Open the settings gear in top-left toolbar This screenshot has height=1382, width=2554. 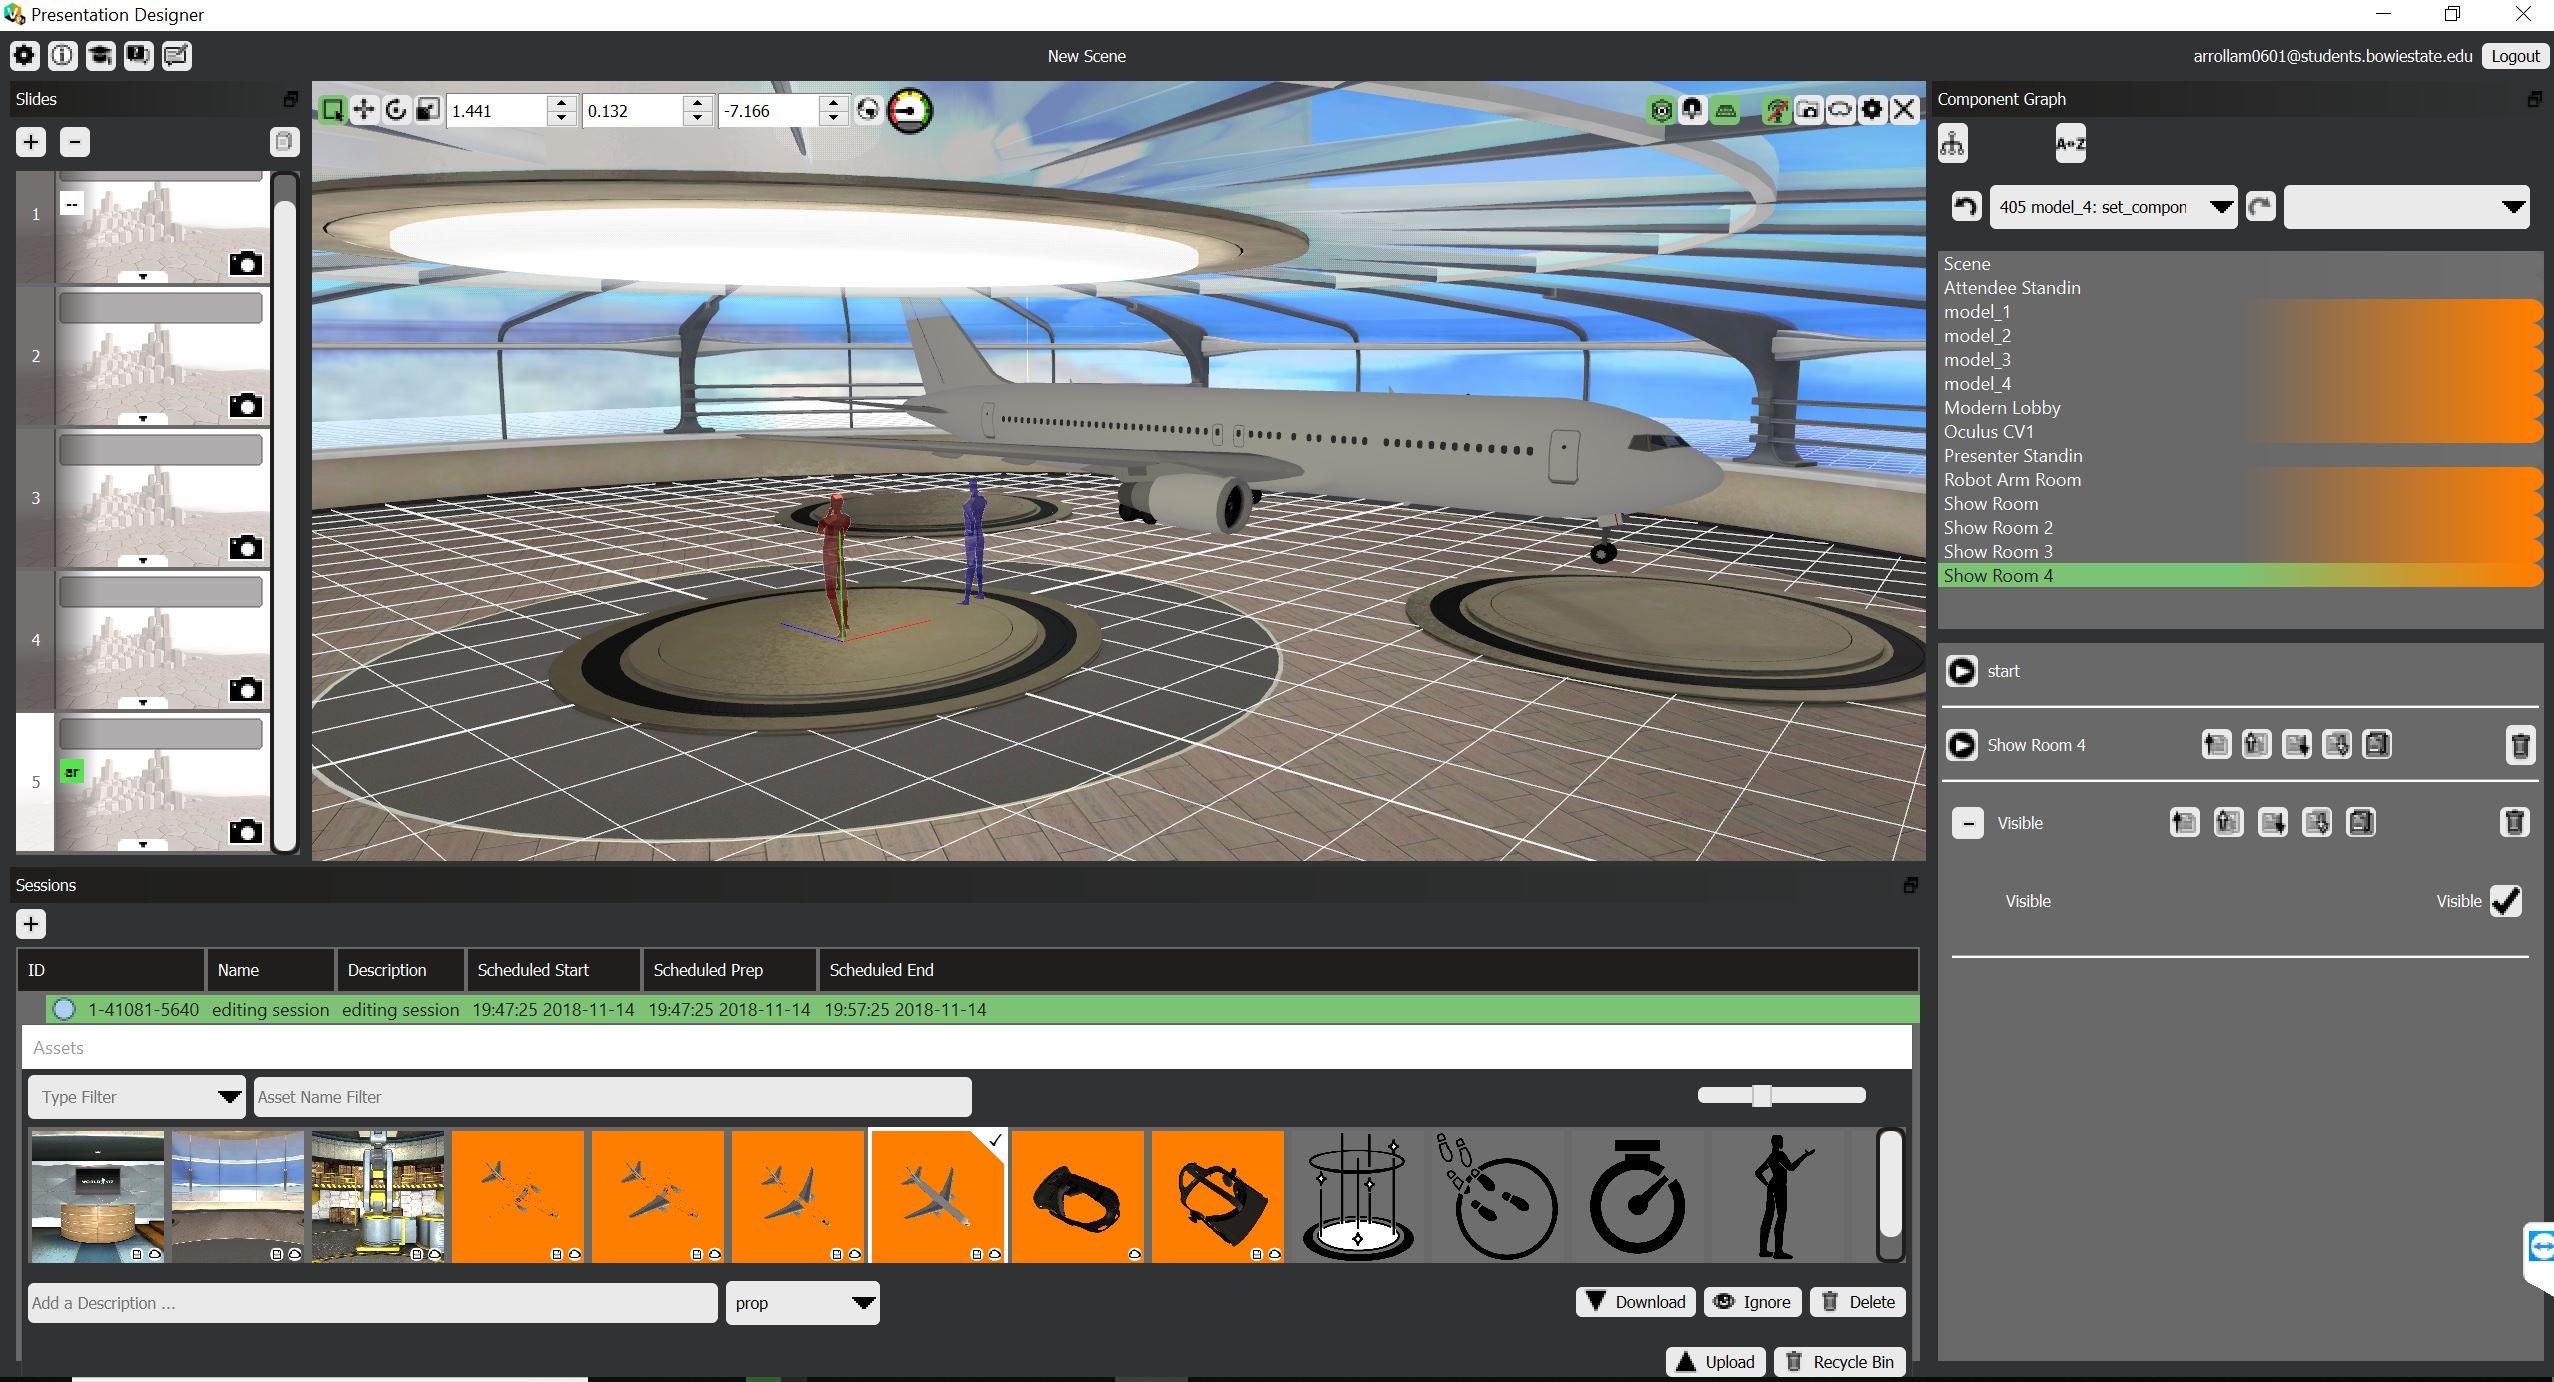[25, 56]
